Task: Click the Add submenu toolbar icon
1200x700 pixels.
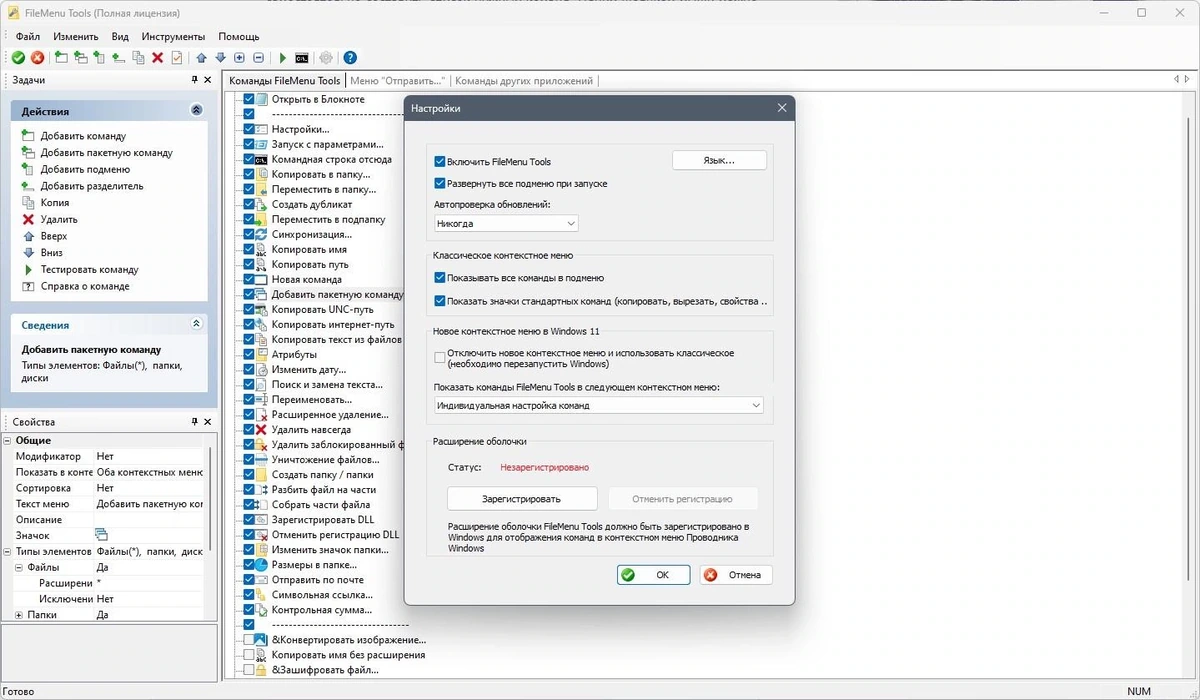Action: [99, 58]
